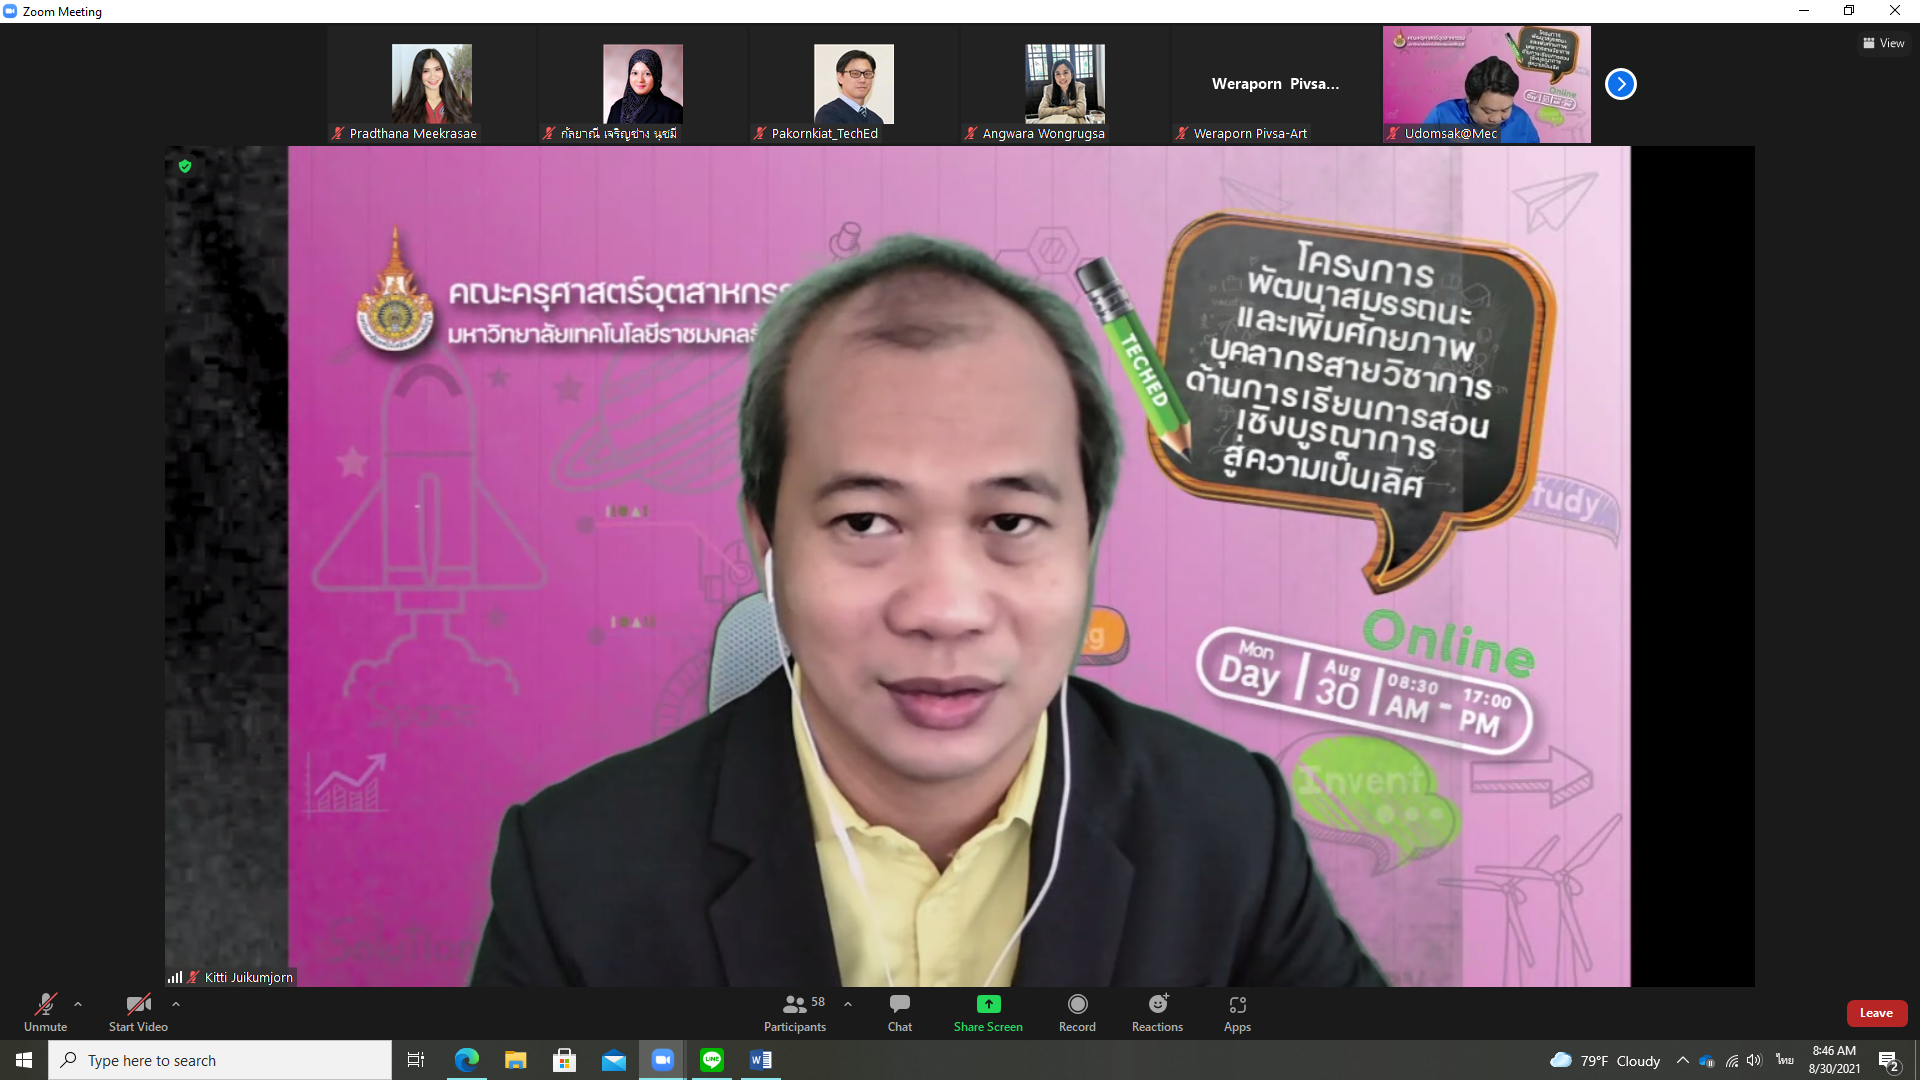Open the Participants panel

795,1012
